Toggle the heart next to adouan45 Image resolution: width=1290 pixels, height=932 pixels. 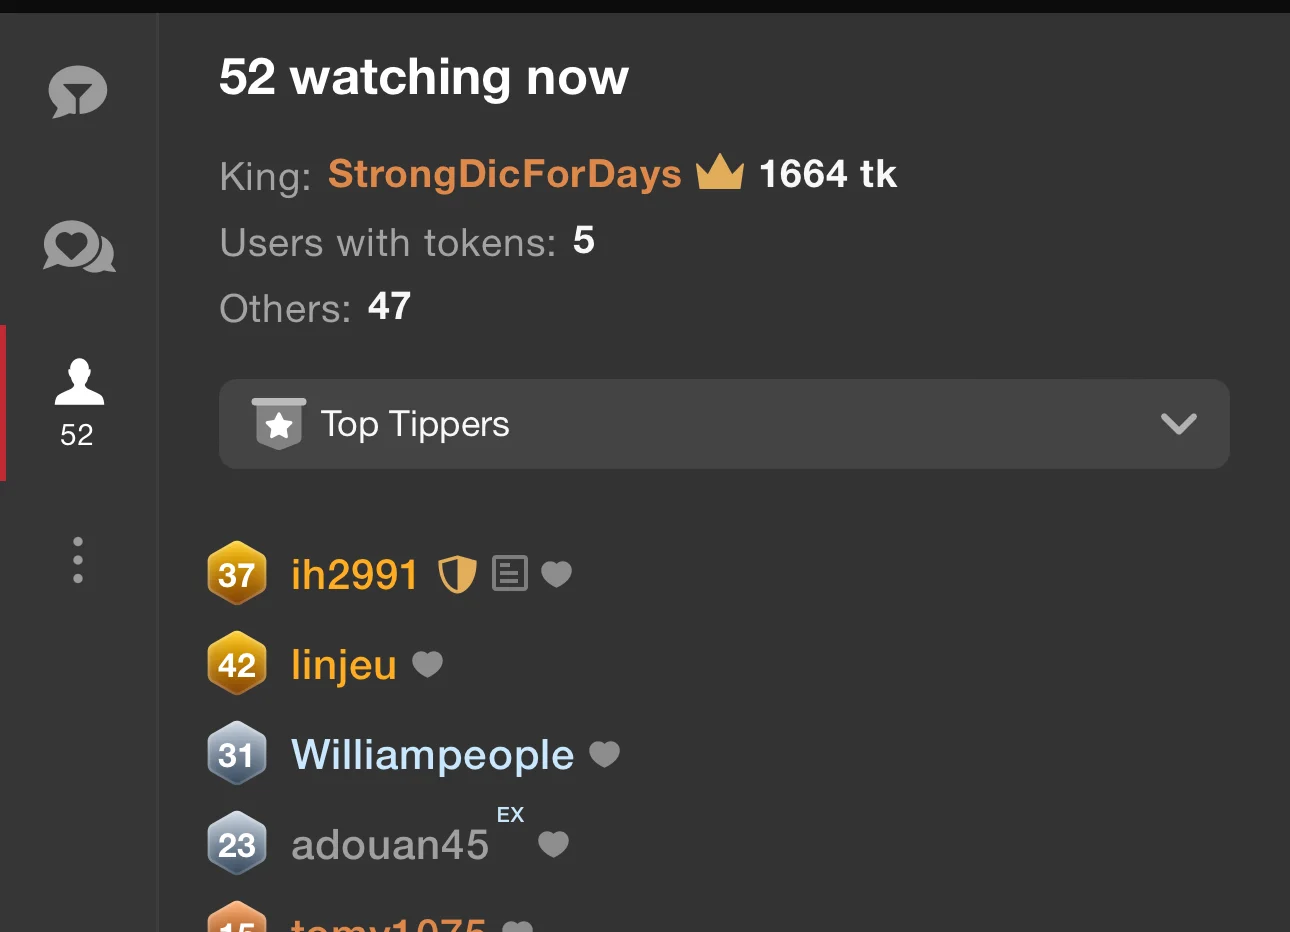click(x=554, y=845)
